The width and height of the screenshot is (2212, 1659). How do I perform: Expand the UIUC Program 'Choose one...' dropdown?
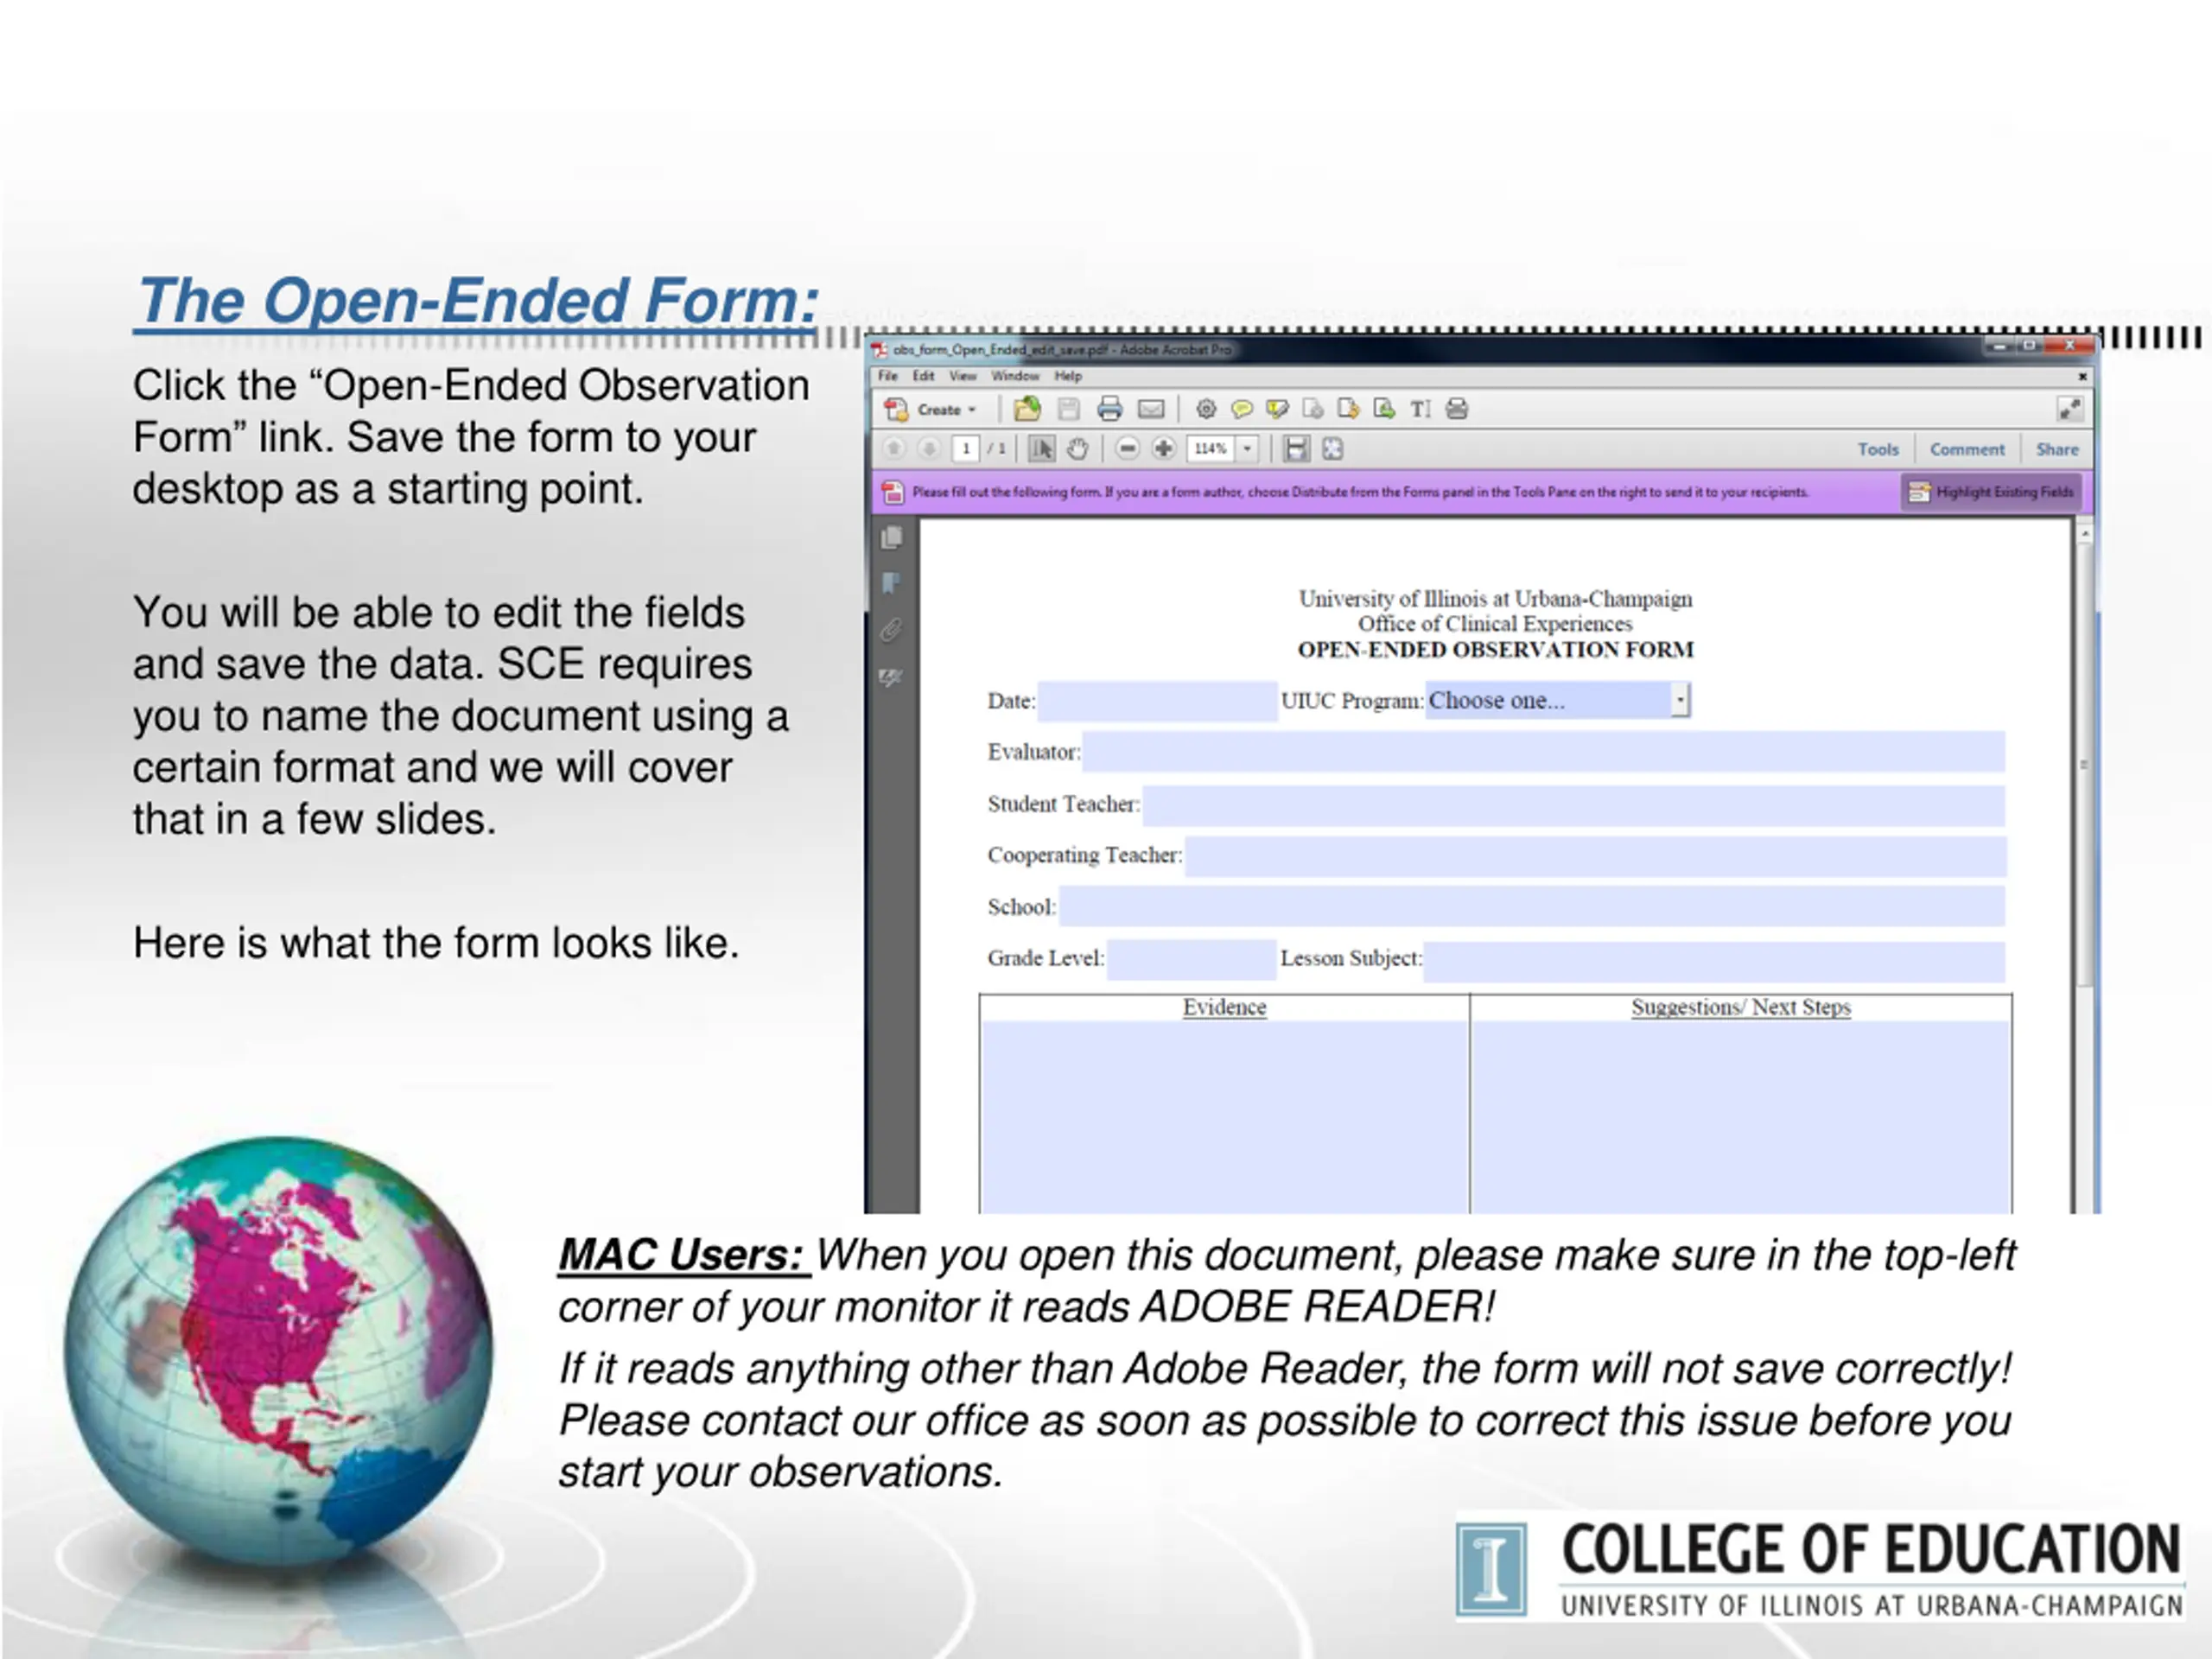point(1680,700)
